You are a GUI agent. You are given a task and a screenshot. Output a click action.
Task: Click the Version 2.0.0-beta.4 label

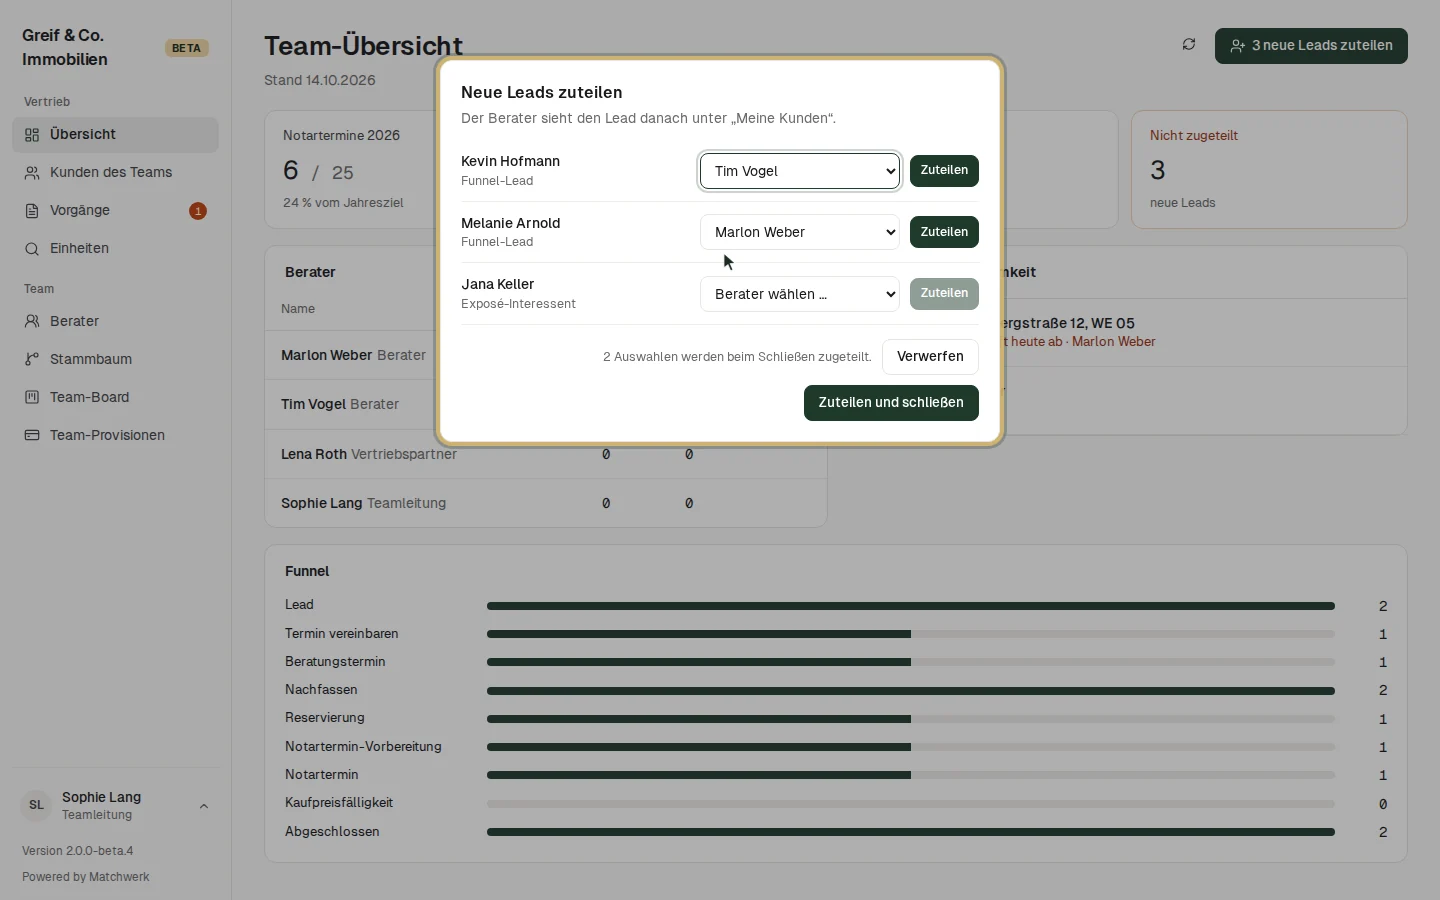pos(78,851)
